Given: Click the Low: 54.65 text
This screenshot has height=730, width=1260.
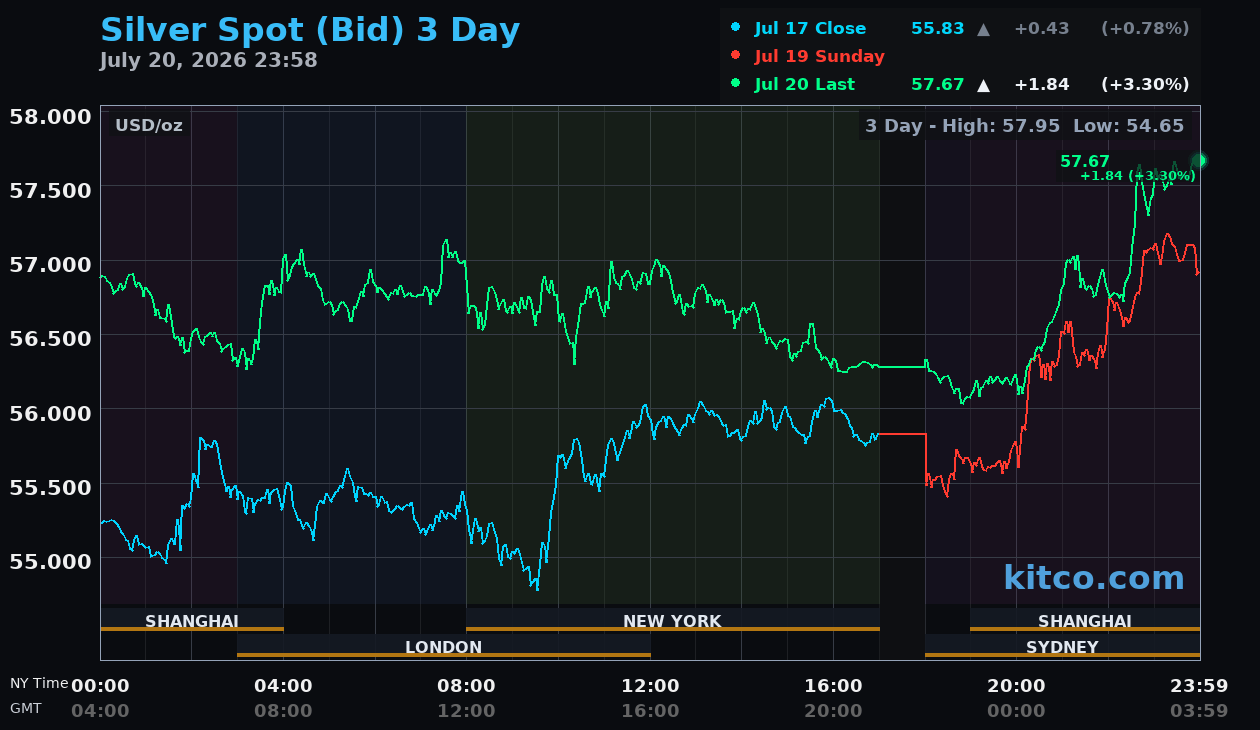Looking at the screenshot, I should pyautogui.click(x=1128, y=126).
